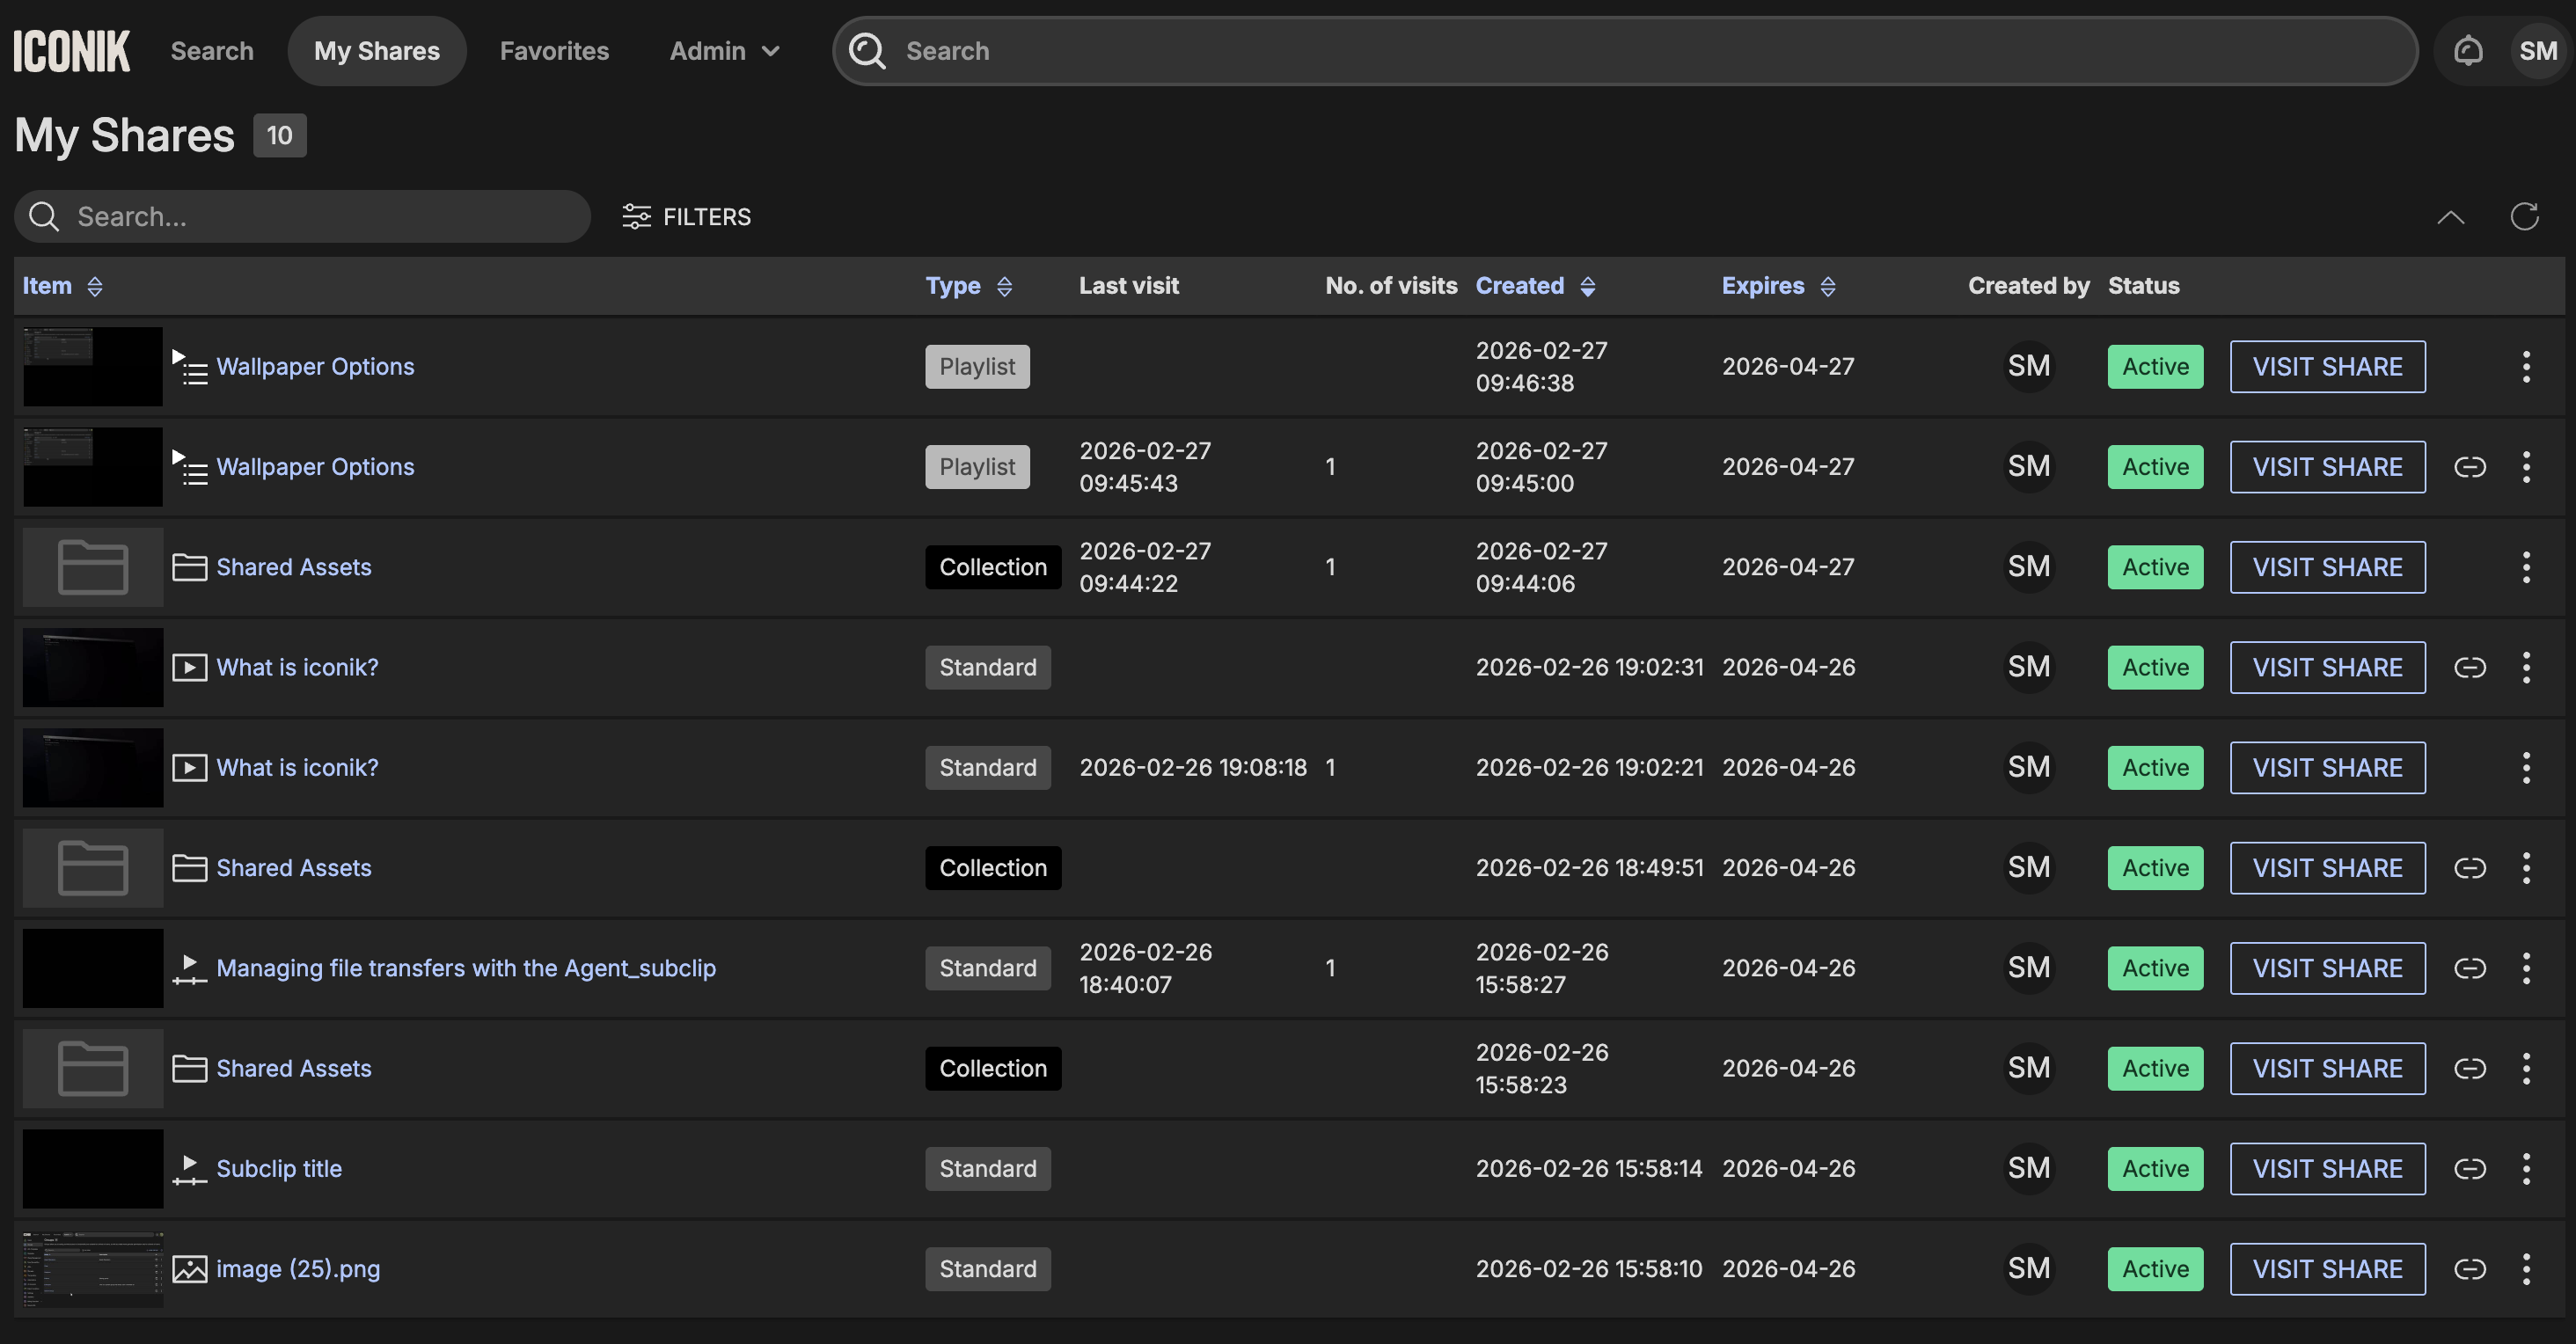Screen dimensions: 2576x1344
Task: Expand the Admin dropdown menu
Action: click(724, 51)
